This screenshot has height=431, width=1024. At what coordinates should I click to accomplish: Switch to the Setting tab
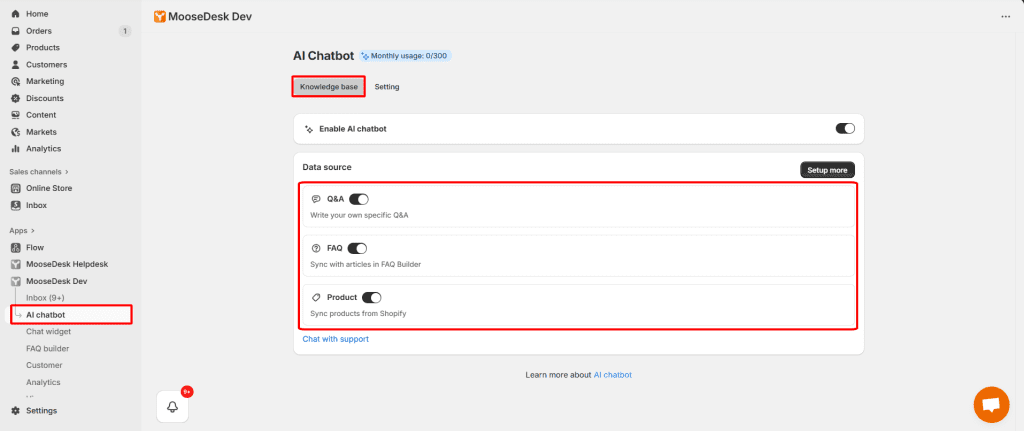tap(387, 87)
